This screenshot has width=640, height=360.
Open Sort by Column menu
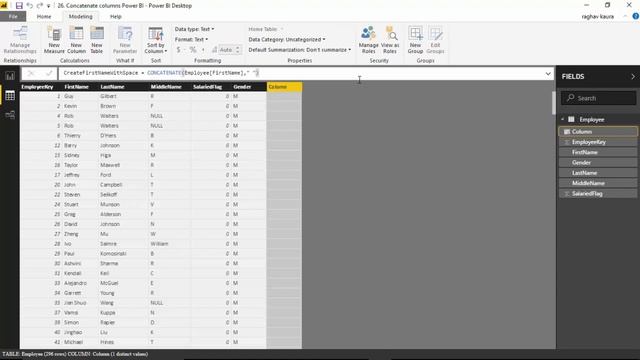[156, 40]
